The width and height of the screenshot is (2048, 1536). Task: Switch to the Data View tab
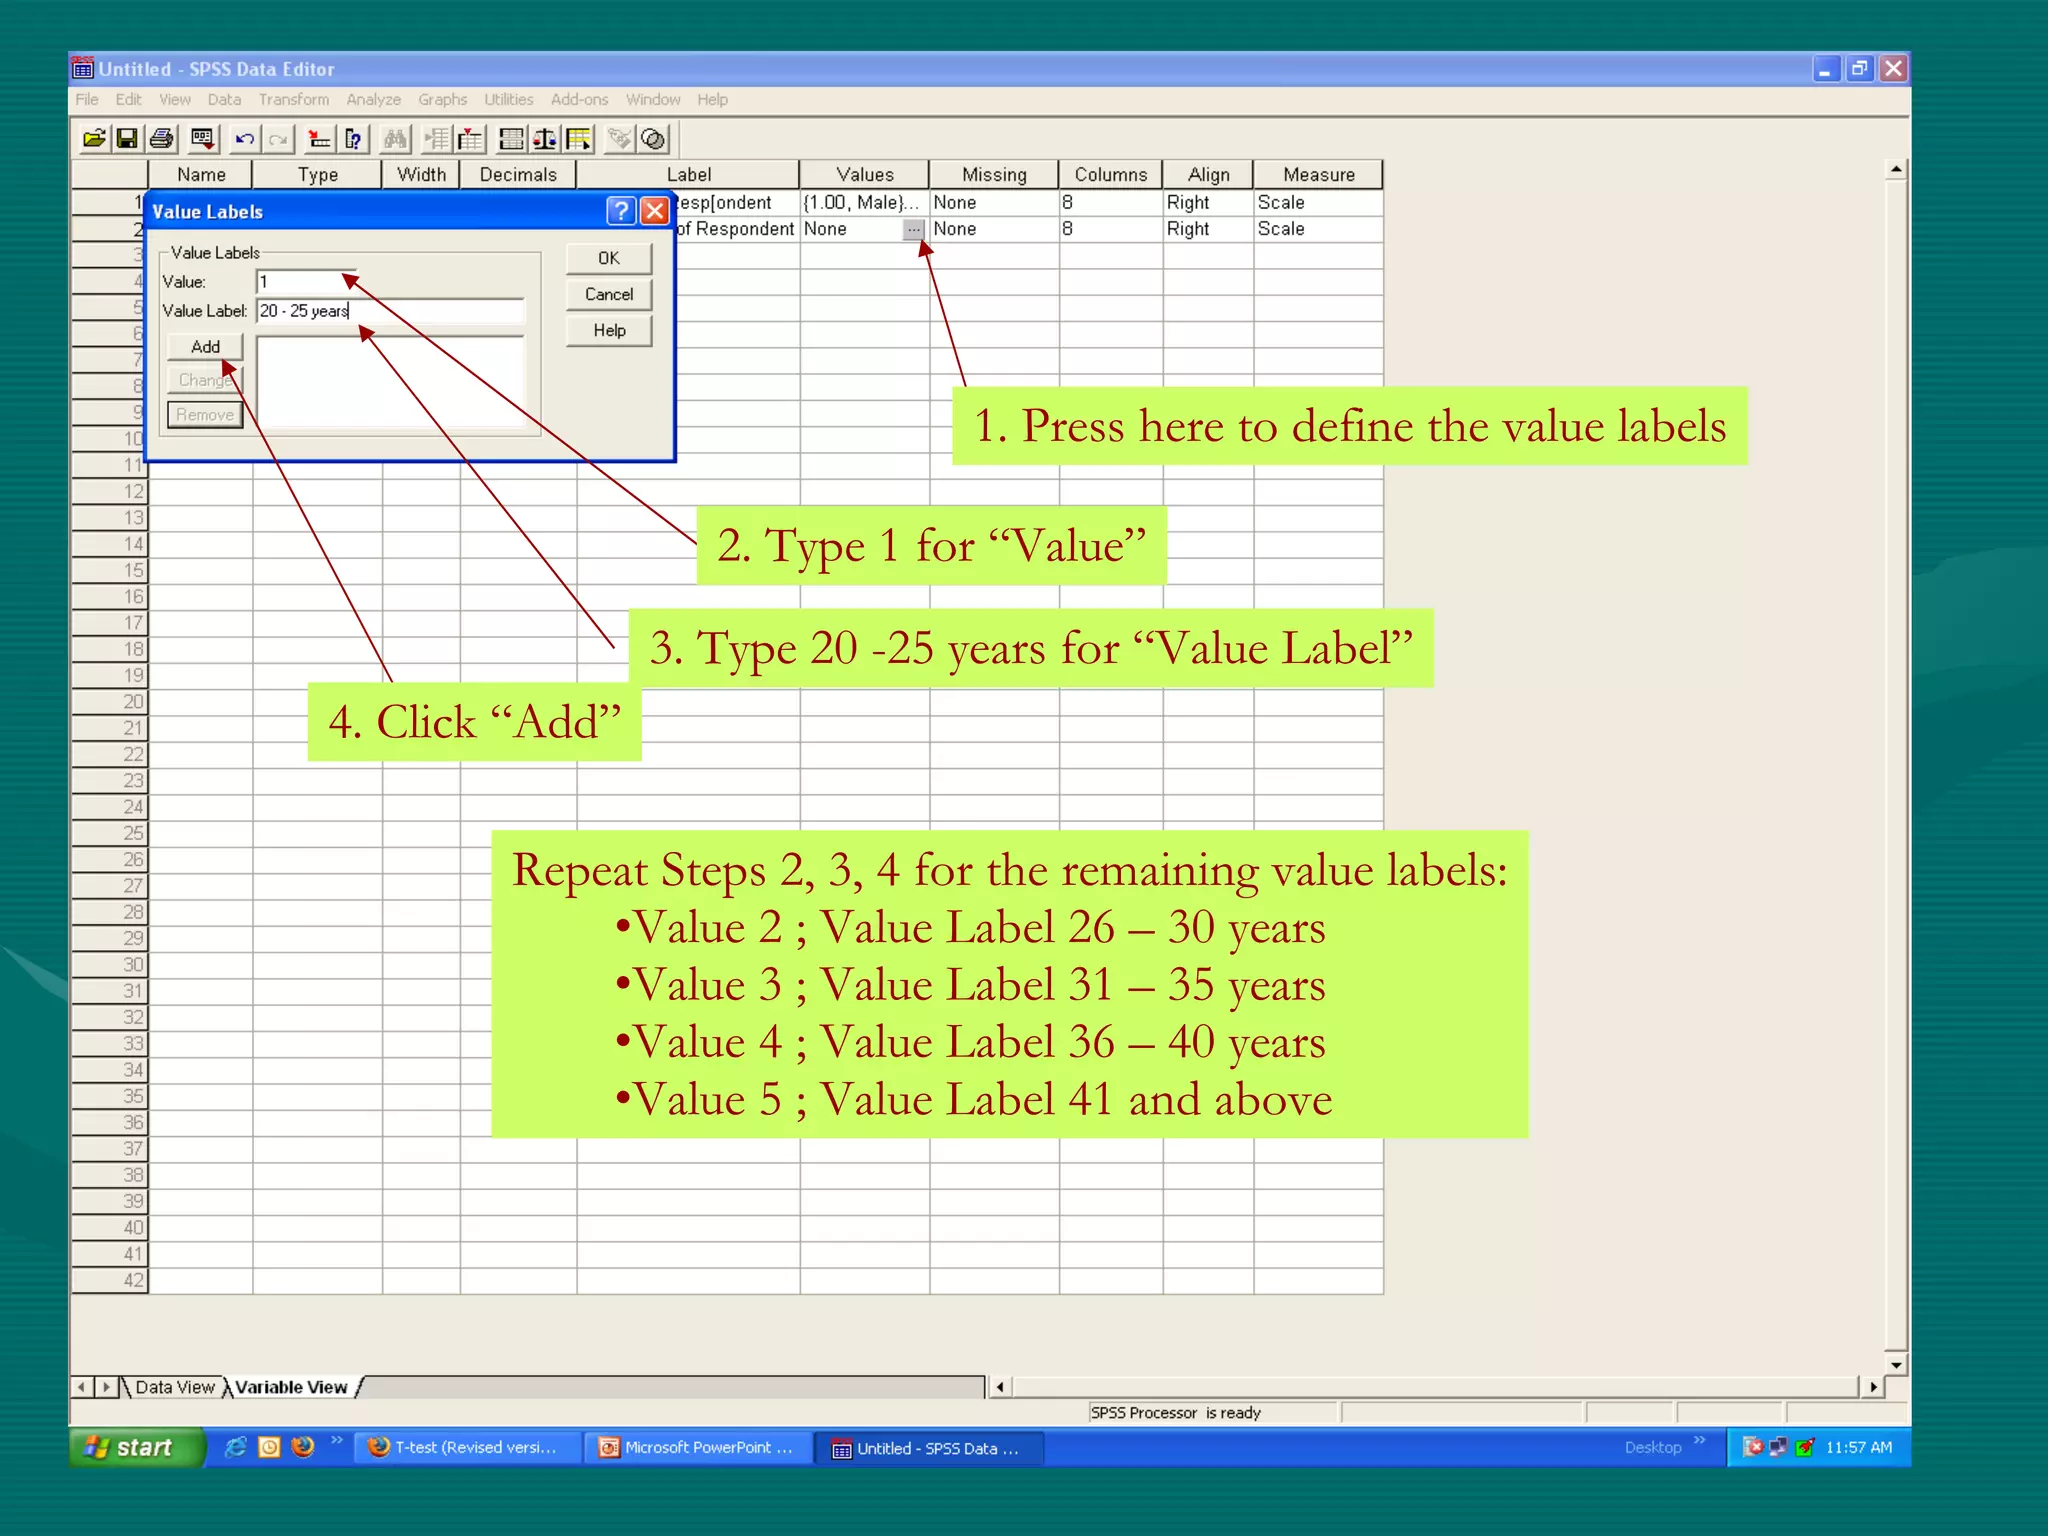pos(174,1387)
